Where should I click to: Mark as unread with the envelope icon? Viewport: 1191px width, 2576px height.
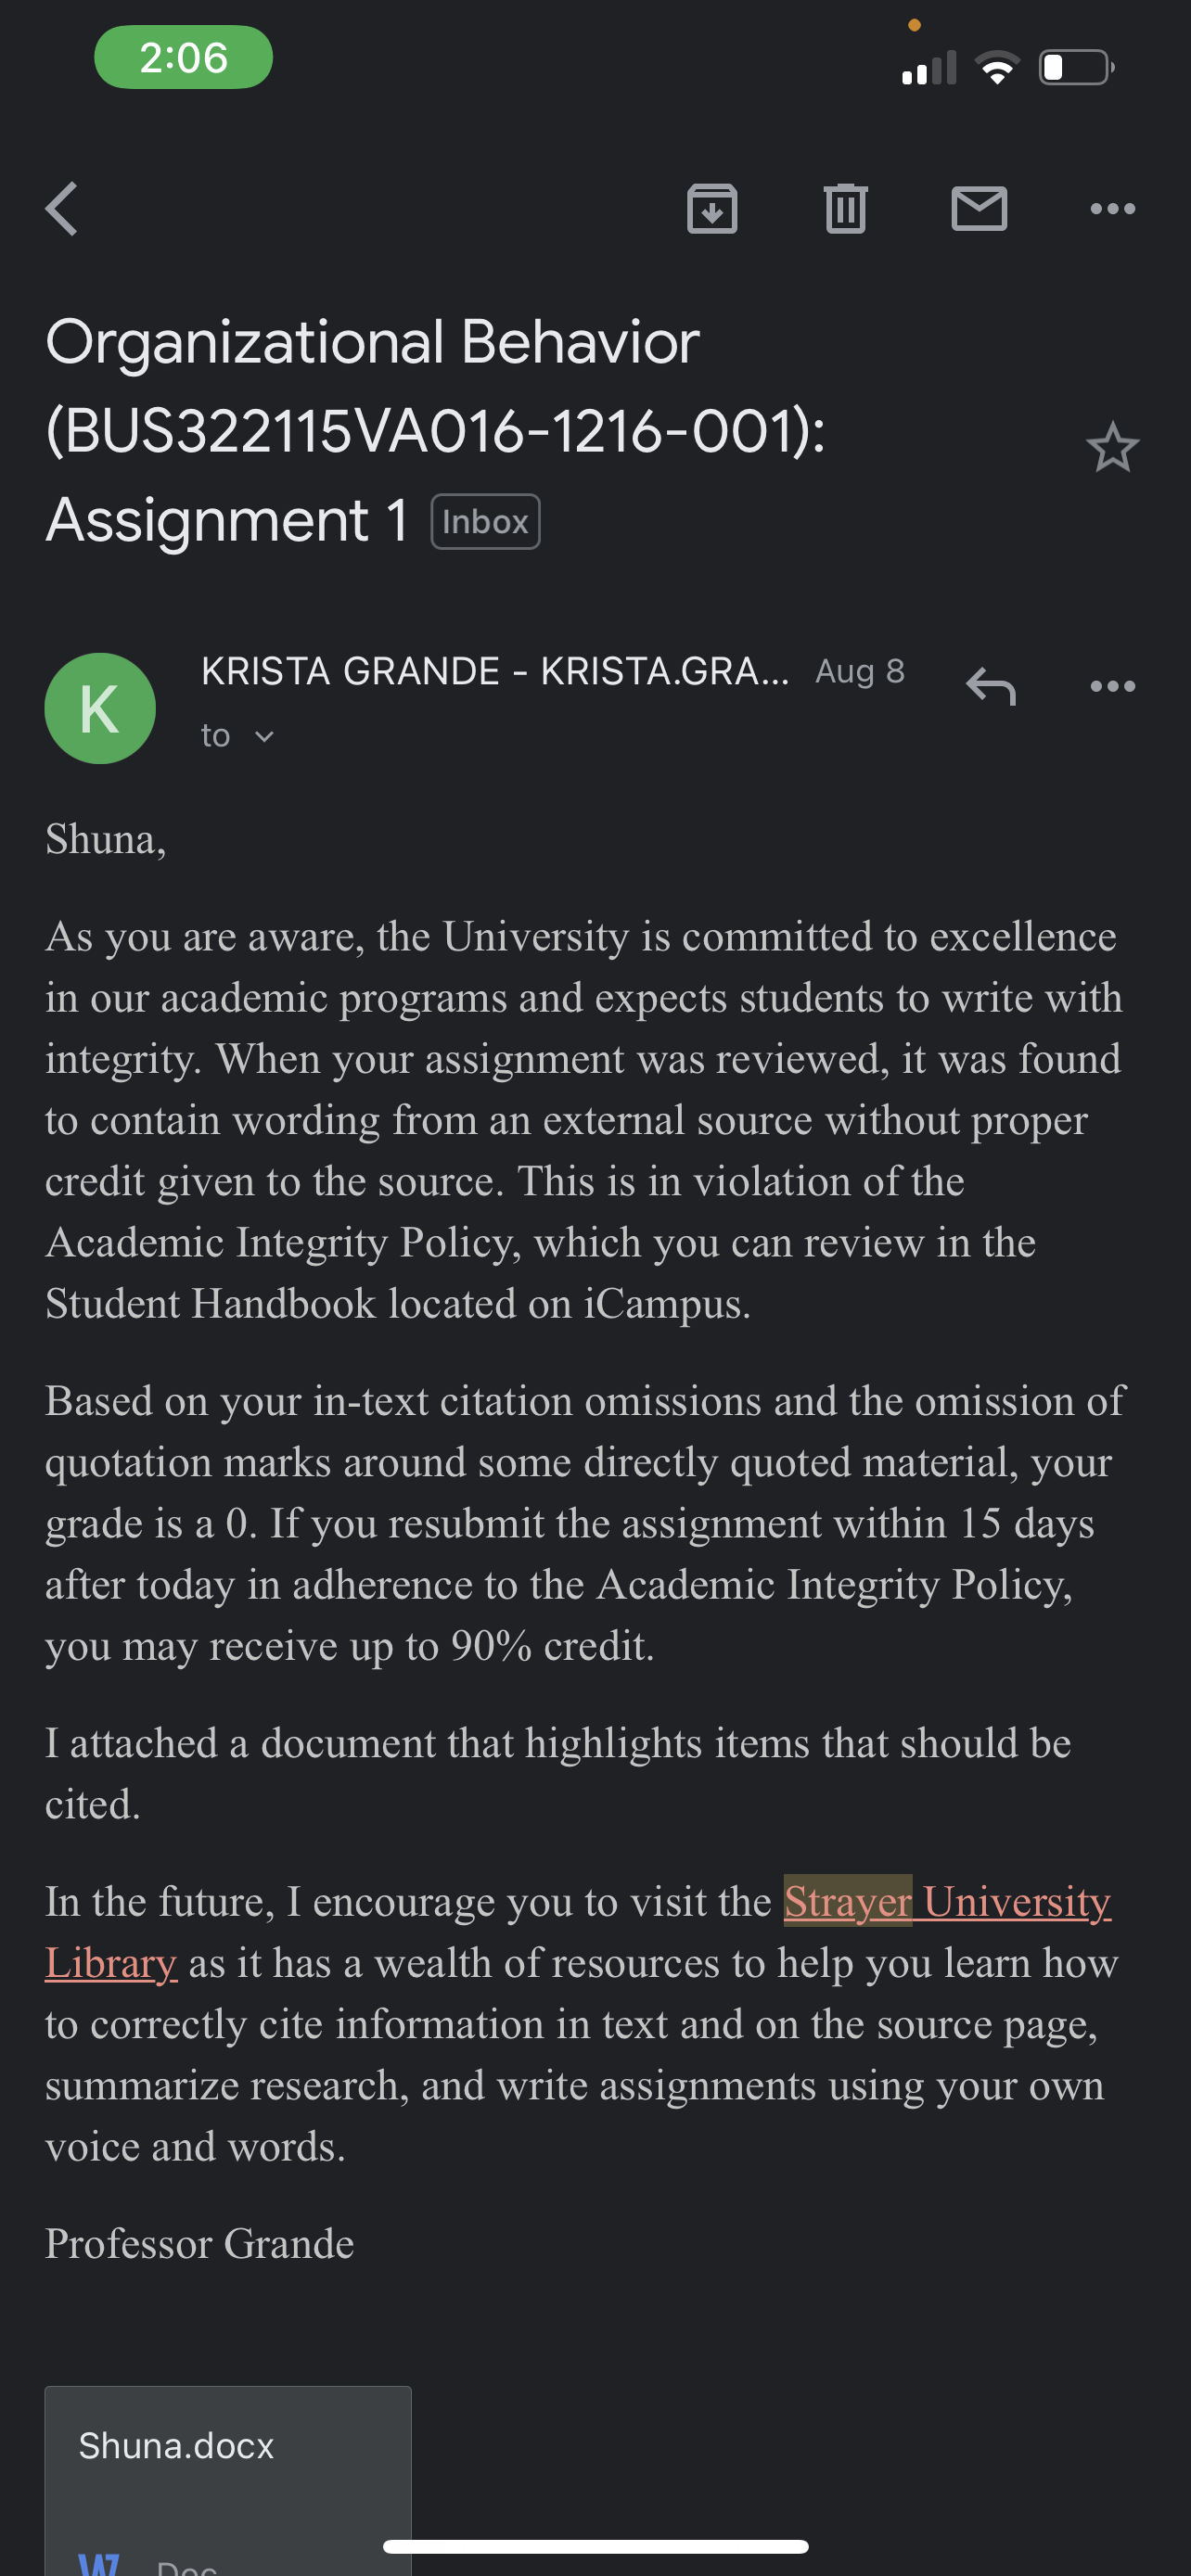[979, 208]
